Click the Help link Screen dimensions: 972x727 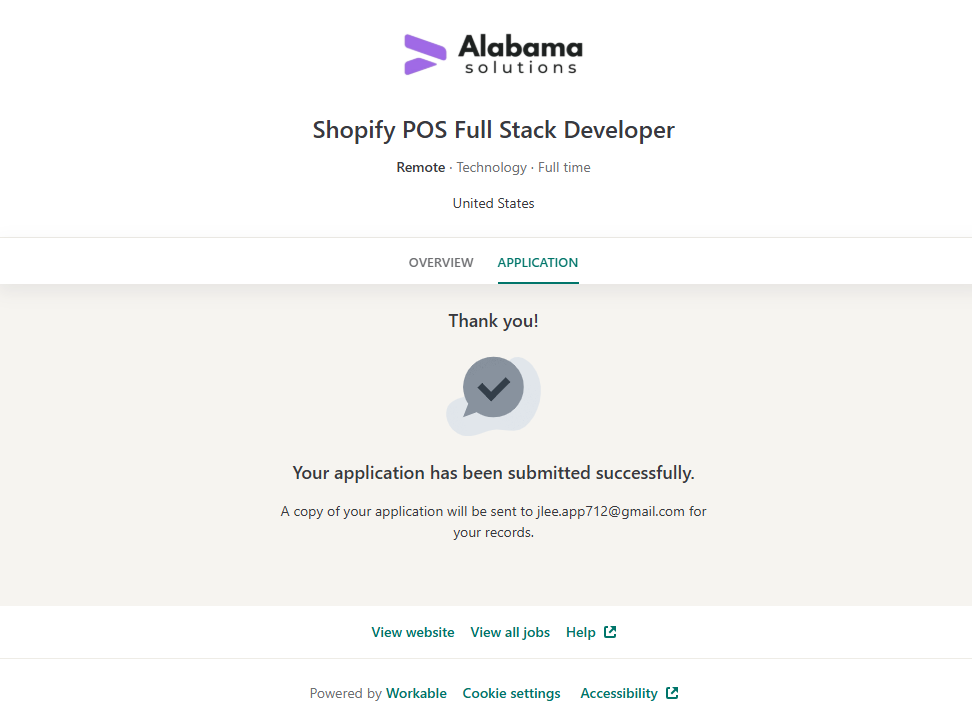(581, 632)
